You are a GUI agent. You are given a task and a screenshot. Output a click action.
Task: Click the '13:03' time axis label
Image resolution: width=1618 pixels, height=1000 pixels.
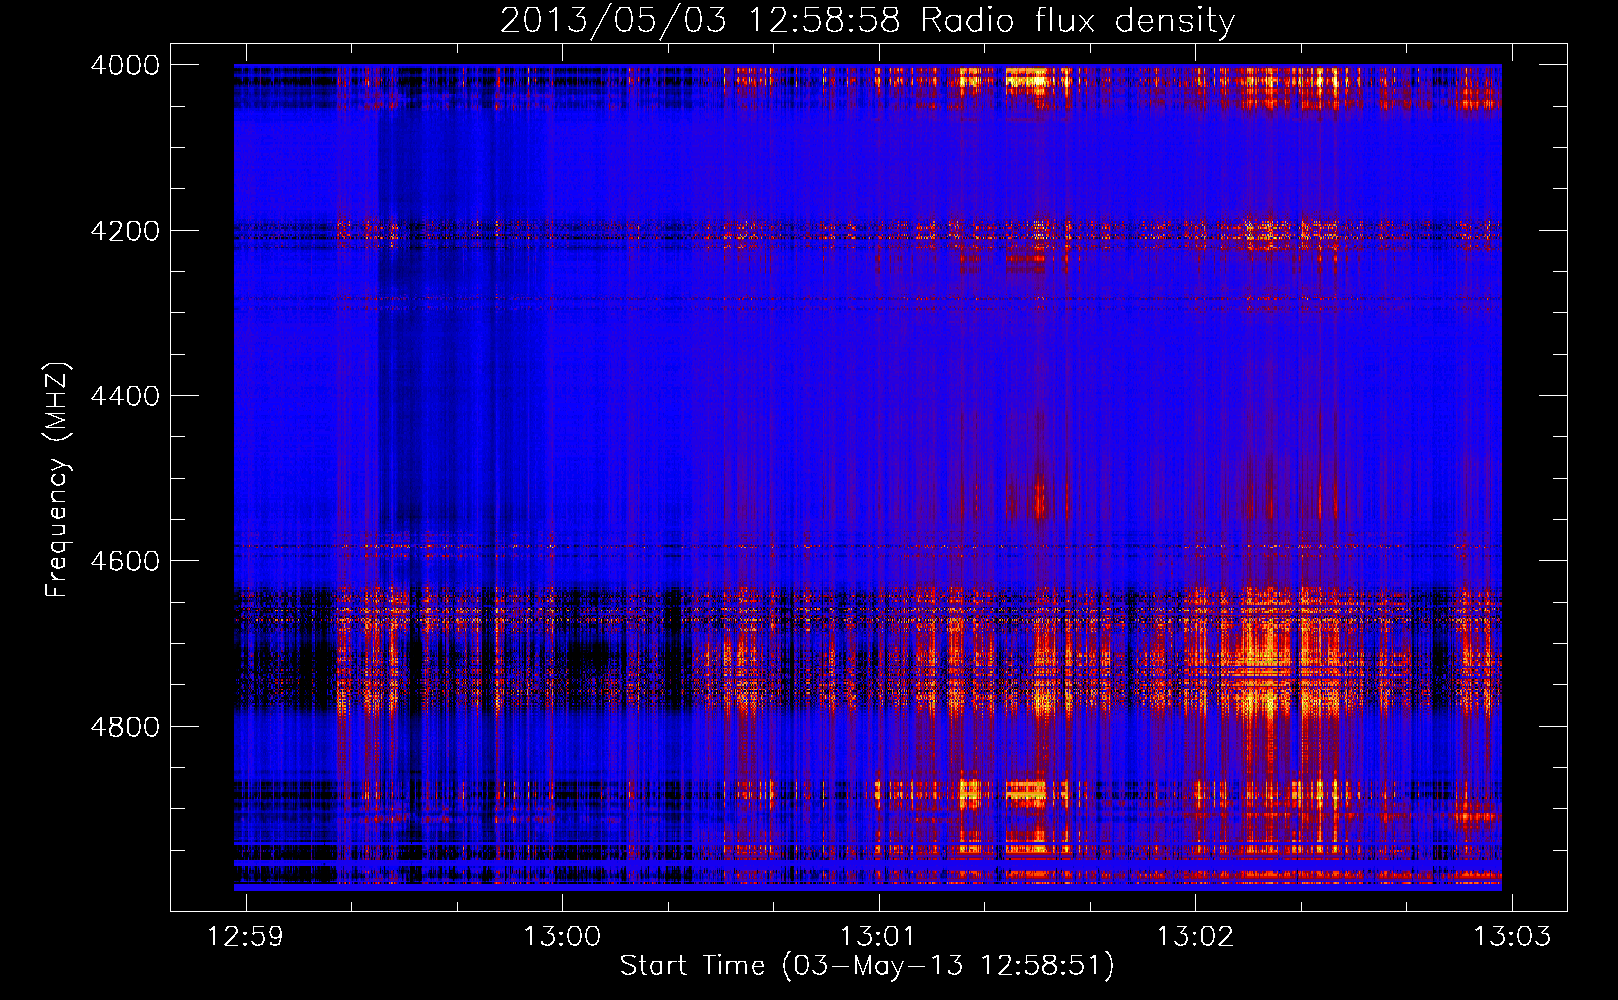[x=1512, y=936]
